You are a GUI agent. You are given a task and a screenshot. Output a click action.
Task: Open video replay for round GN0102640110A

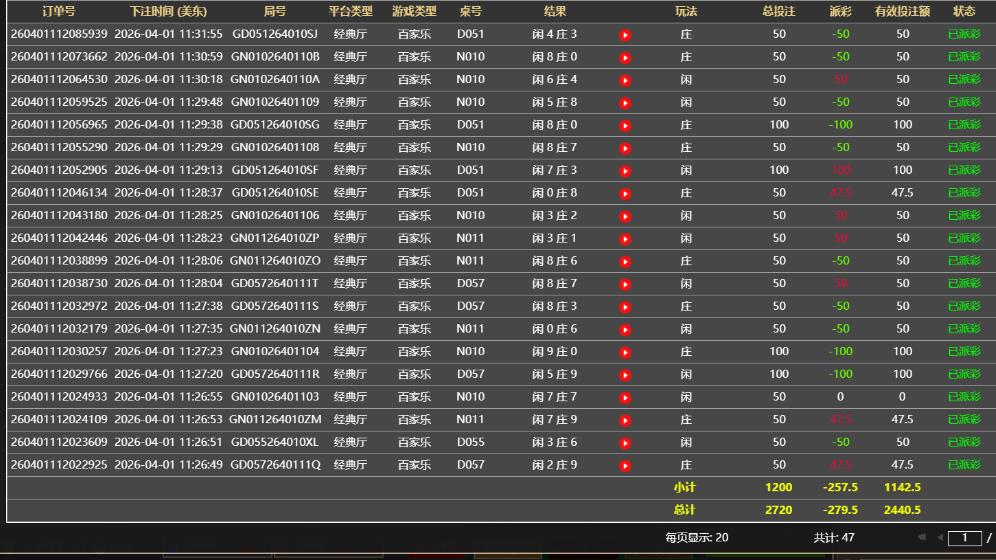coord(625,80)
